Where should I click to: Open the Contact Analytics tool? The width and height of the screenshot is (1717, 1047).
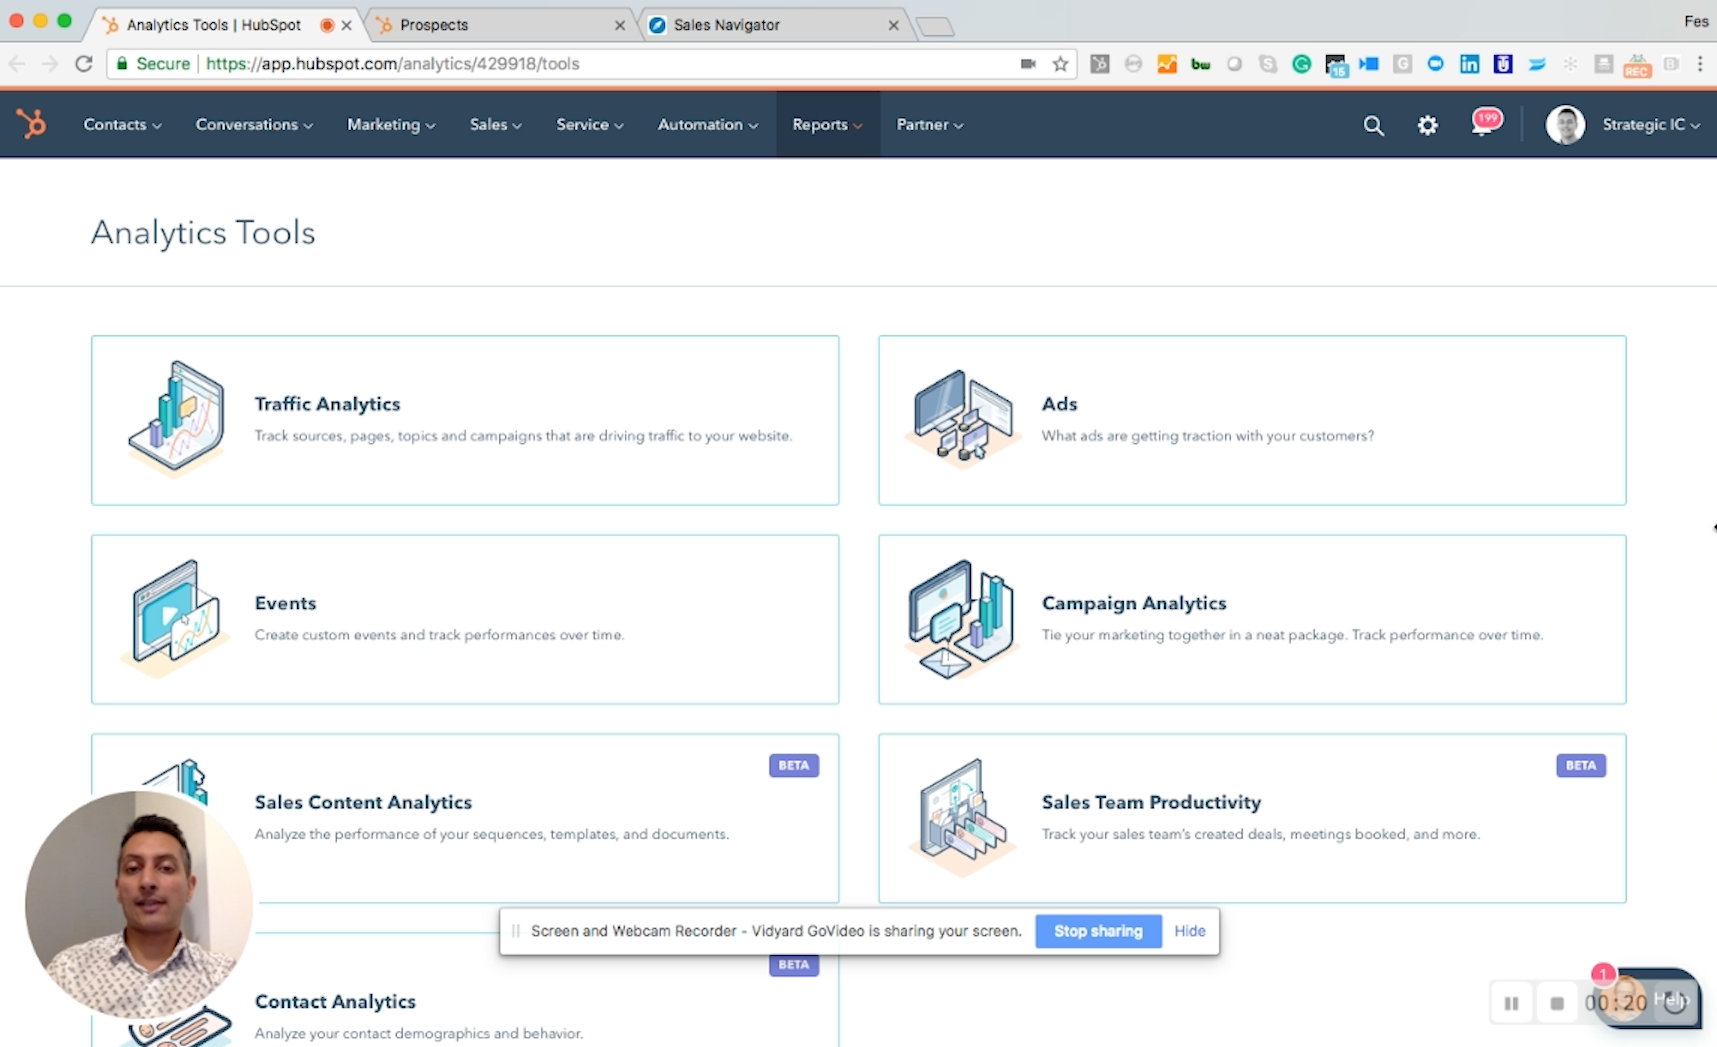(465, 990)
